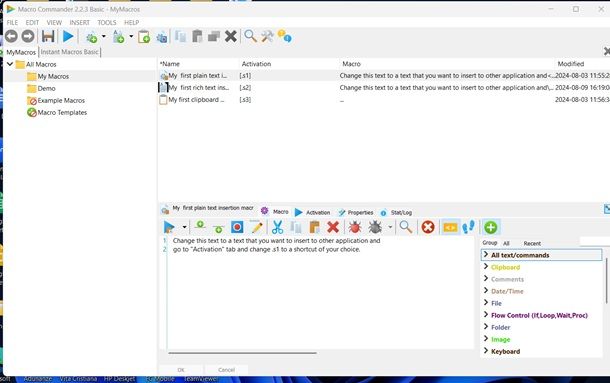The width and height of the screenshot is (610, 383).
Task: Open the EDIT menu
Action: coord(32,23)
